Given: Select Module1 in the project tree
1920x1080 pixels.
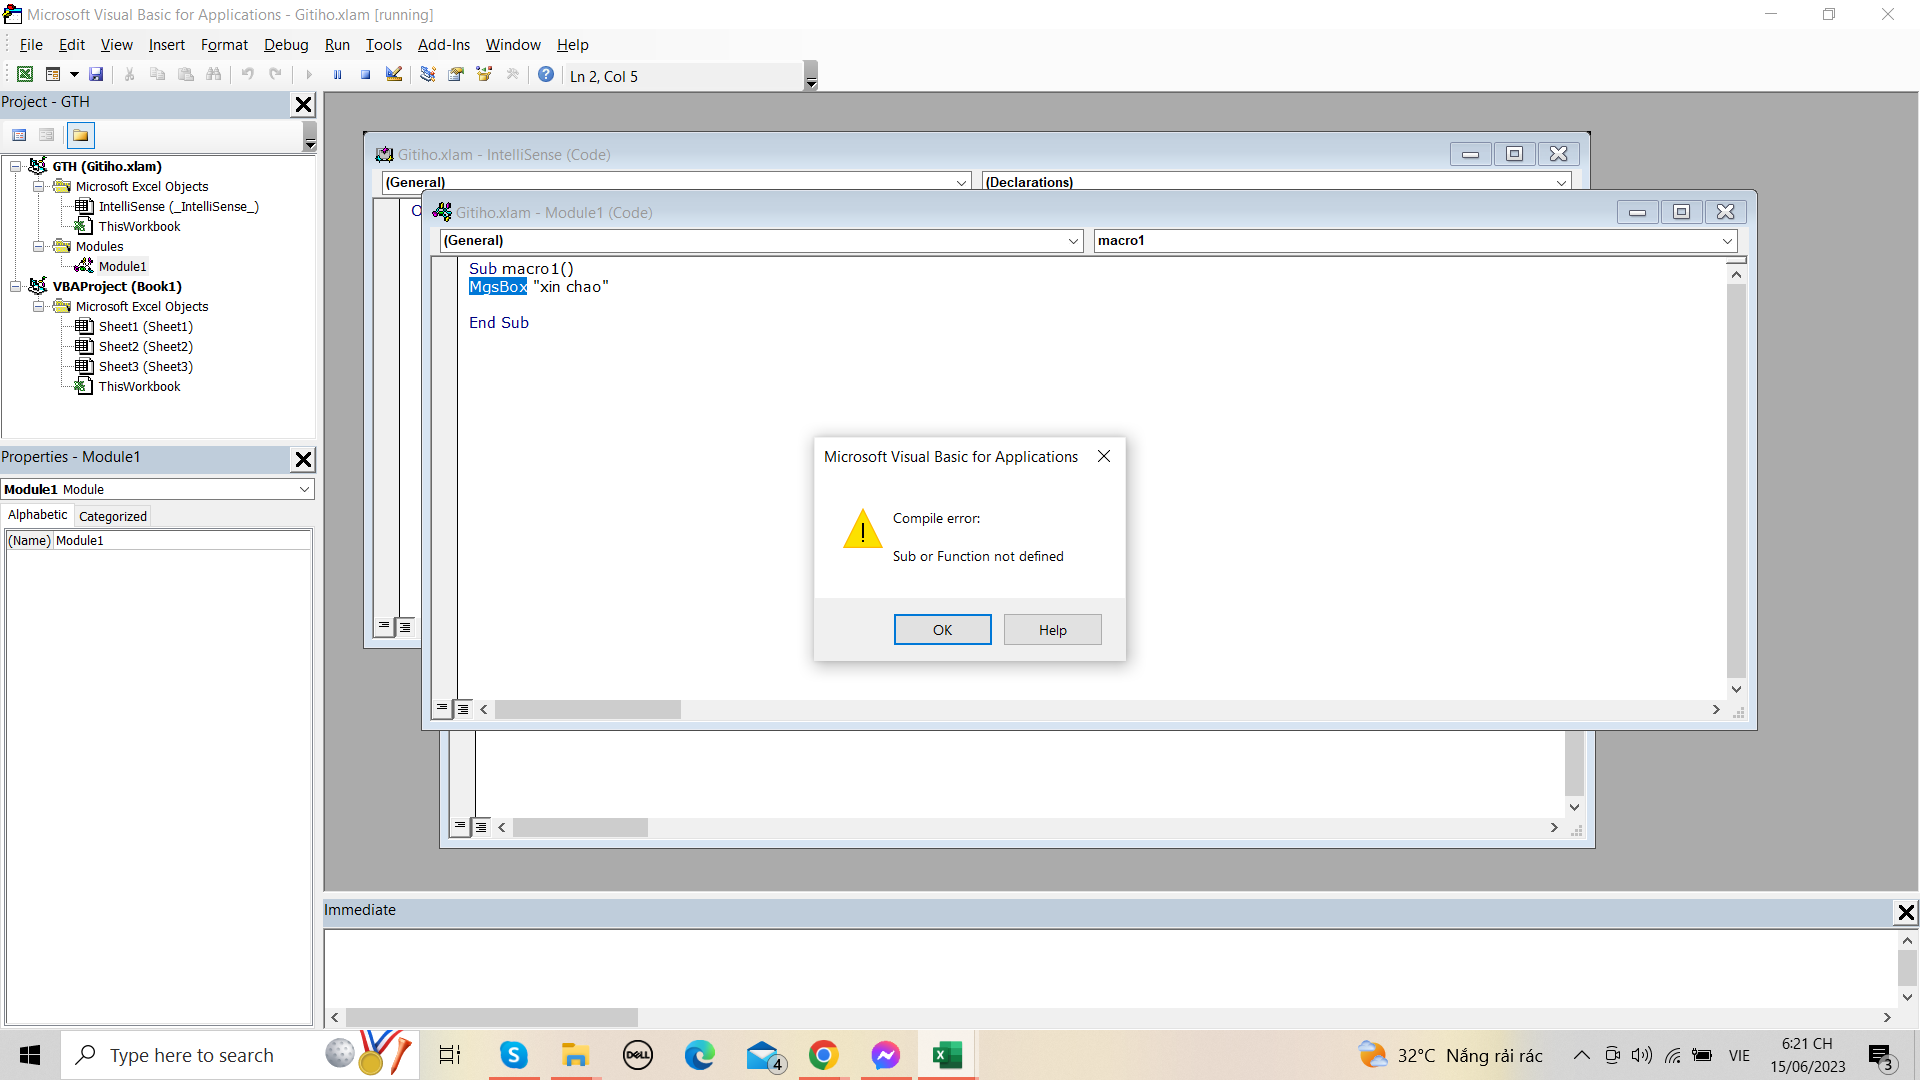Looking at the screenshot, I should point(122,267).
